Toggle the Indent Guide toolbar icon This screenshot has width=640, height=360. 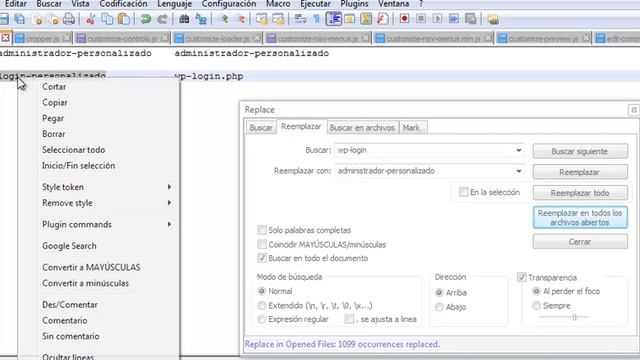coord(333,19)
